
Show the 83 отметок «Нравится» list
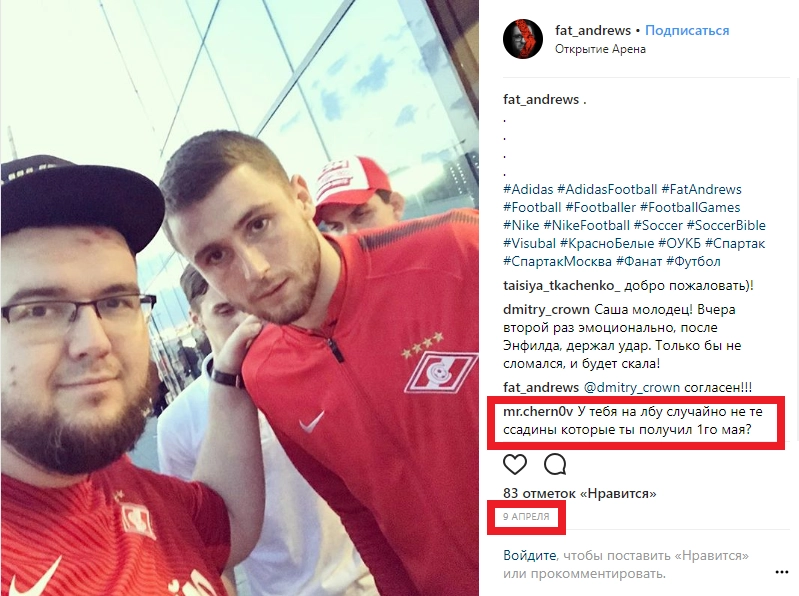579,493
